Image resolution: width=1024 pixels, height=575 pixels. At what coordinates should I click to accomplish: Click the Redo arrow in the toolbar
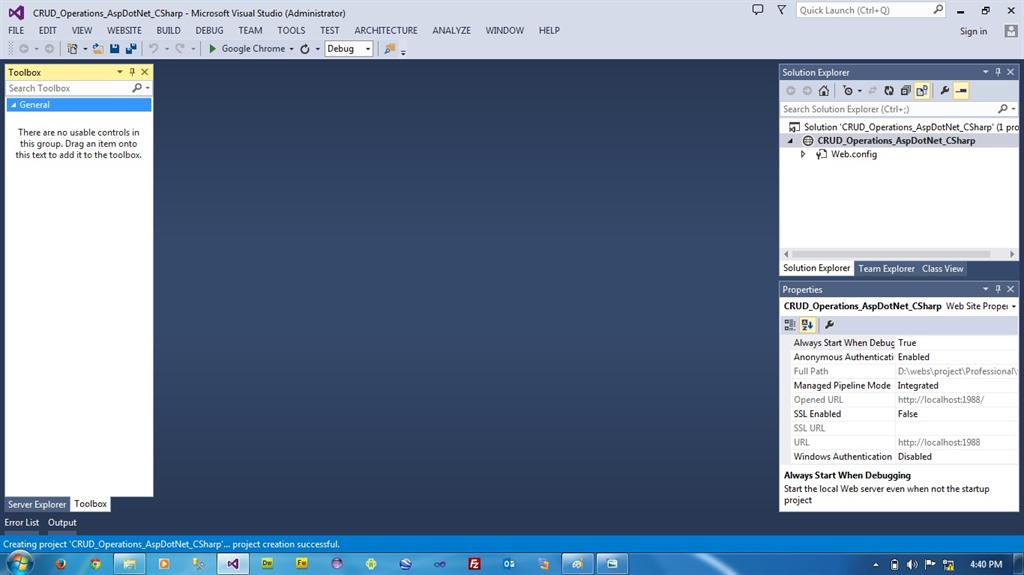[x=180, y=48]
